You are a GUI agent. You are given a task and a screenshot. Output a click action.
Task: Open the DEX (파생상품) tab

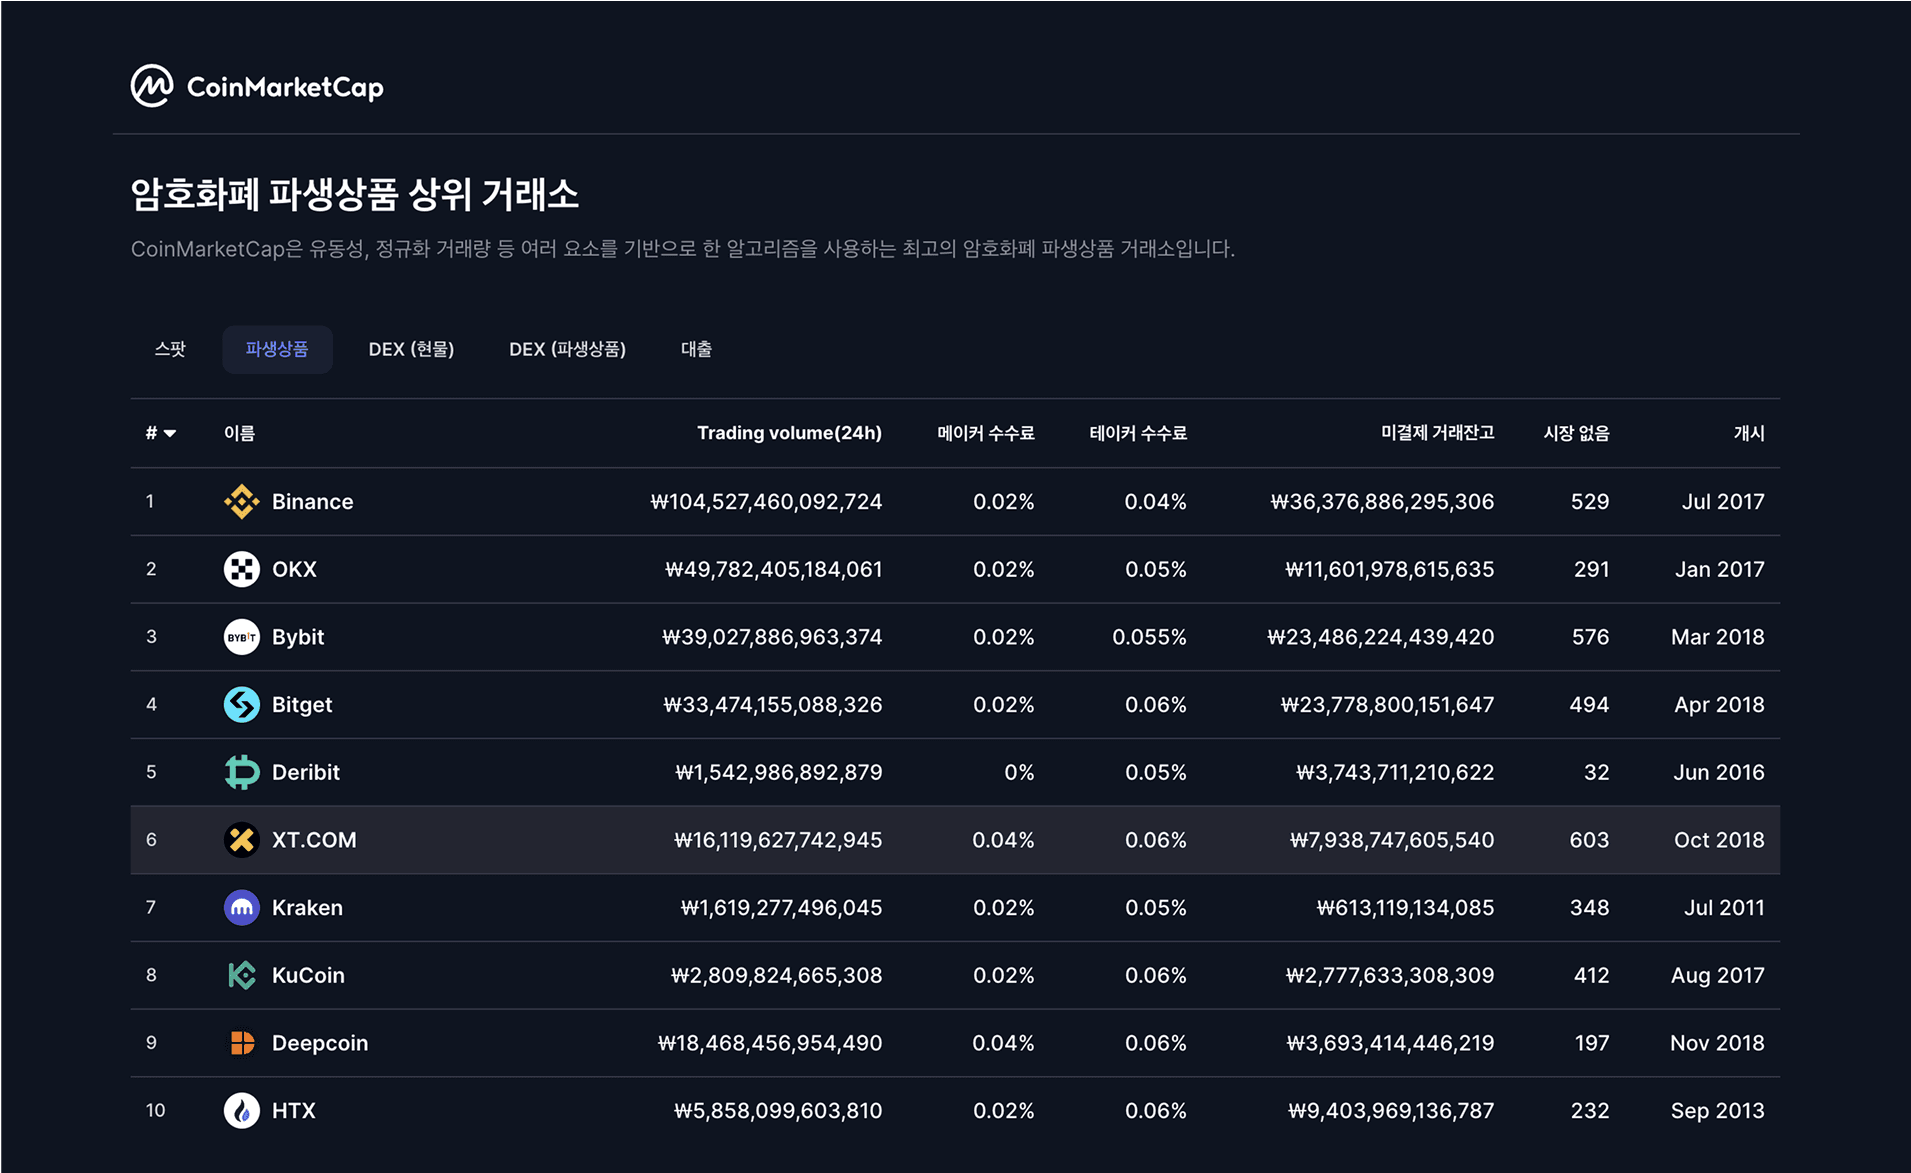567,349
